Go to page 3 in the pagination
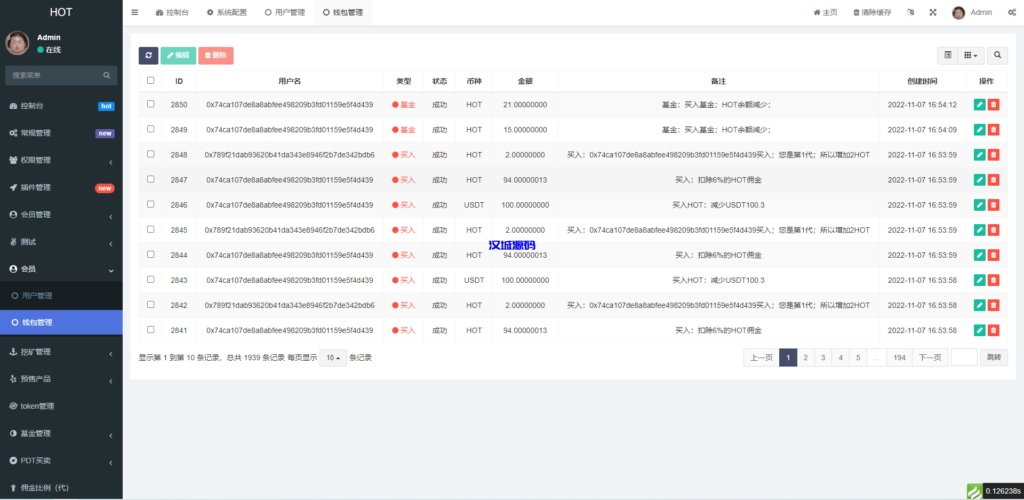 click(823, 357)
